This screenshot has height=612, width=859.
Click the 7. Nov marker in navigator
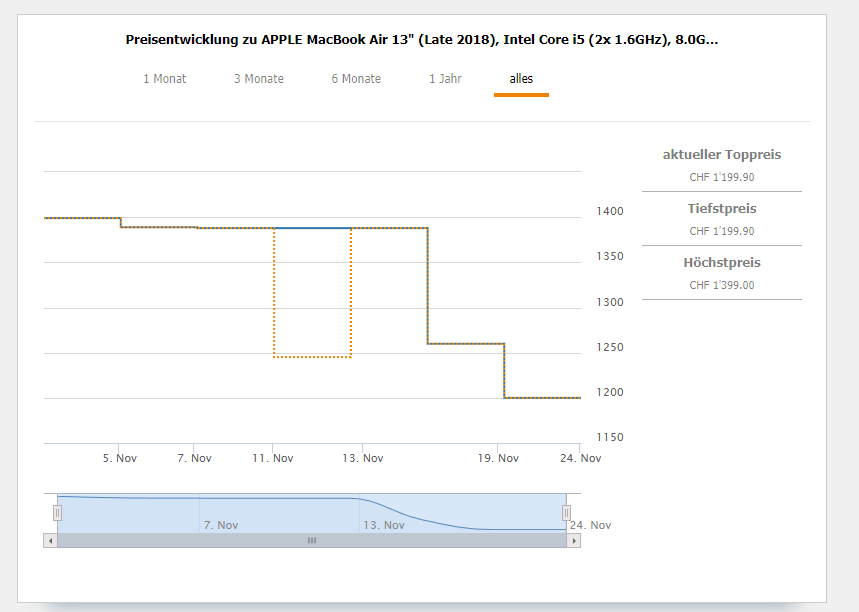tap(221, 525)
